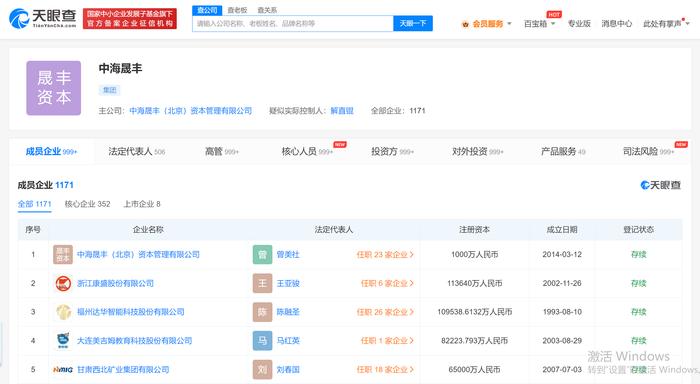Open legal representative 曾美杜 name link
The image size is (700, 384).
click(288, 255)
